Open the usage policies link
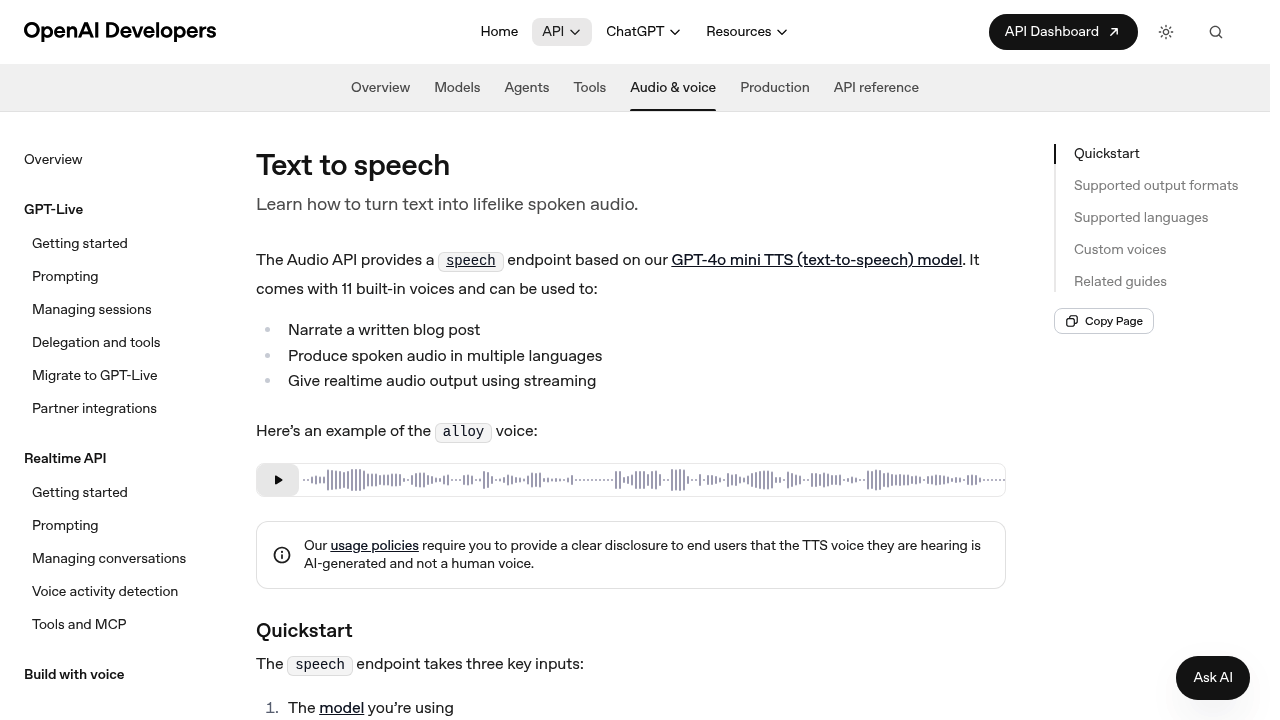Screen dimensions: 1280x720 [374, 546]
